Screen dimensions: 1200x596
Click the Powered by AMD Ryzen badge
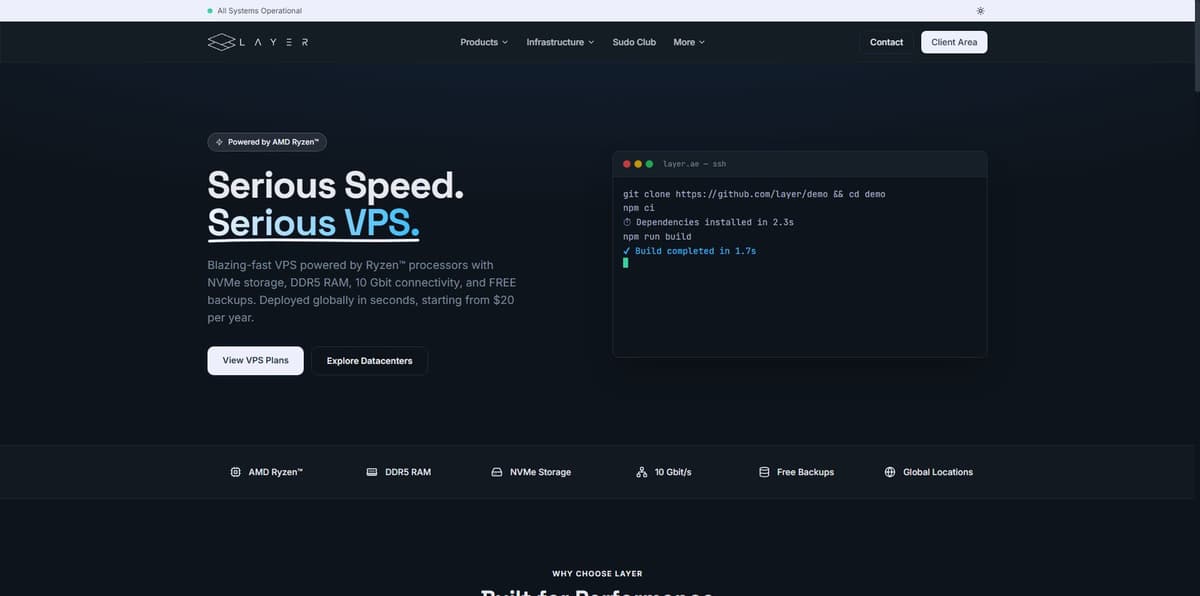[267, 142]
